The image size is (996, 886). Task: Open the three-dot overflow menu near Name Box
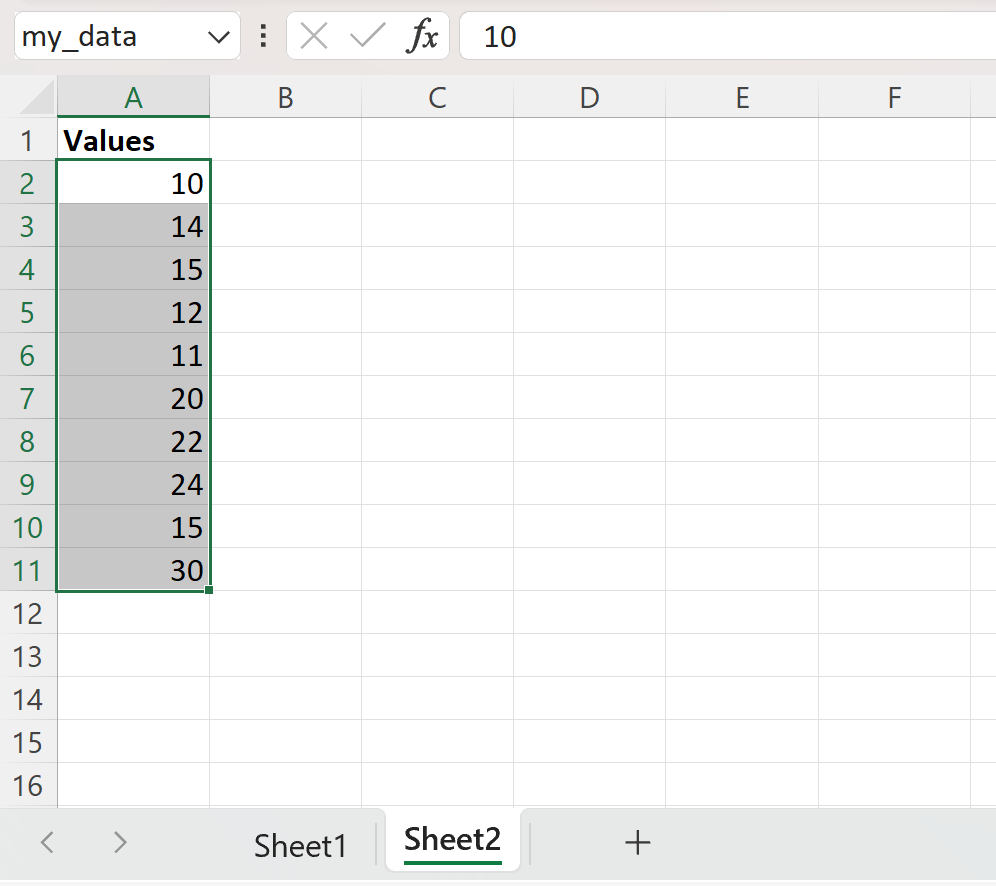point(262,36)
